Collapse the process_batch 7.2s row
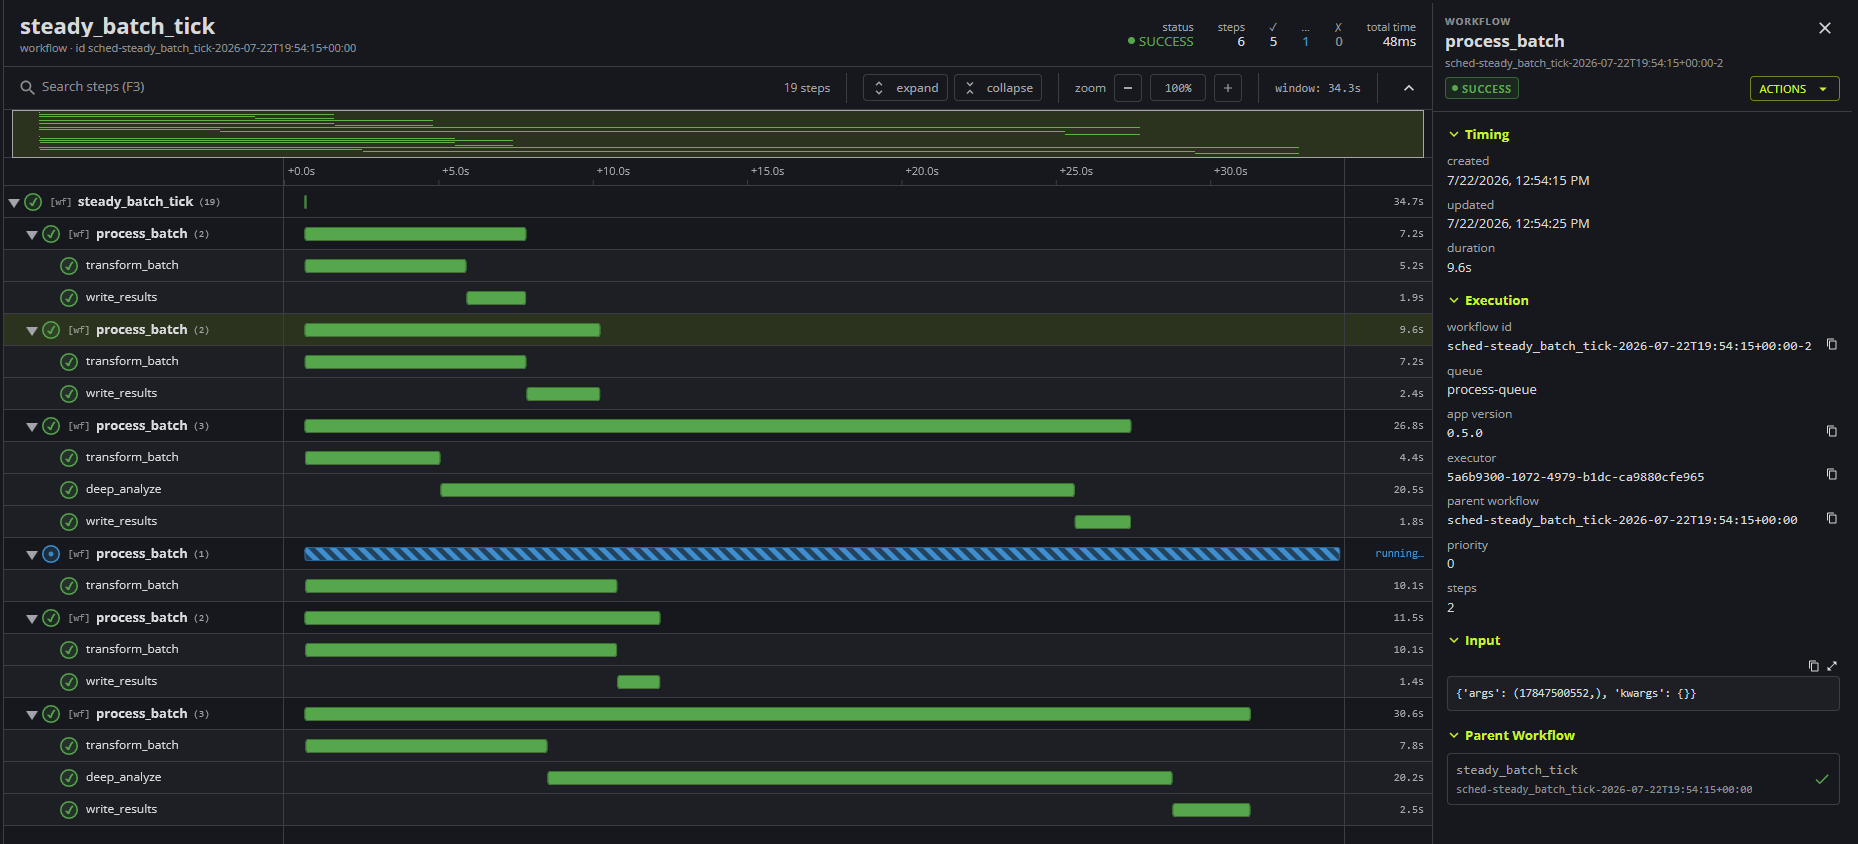Image resolution: width=1858 pixels, height=844 pixels. (x=32, y=234)
